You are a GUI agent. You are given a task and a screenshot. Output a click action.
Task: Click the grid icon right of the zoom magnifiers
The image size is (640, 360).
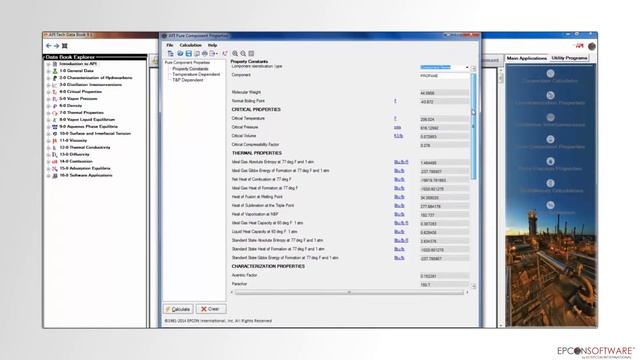pyautogui.click(x=251, y=53)
